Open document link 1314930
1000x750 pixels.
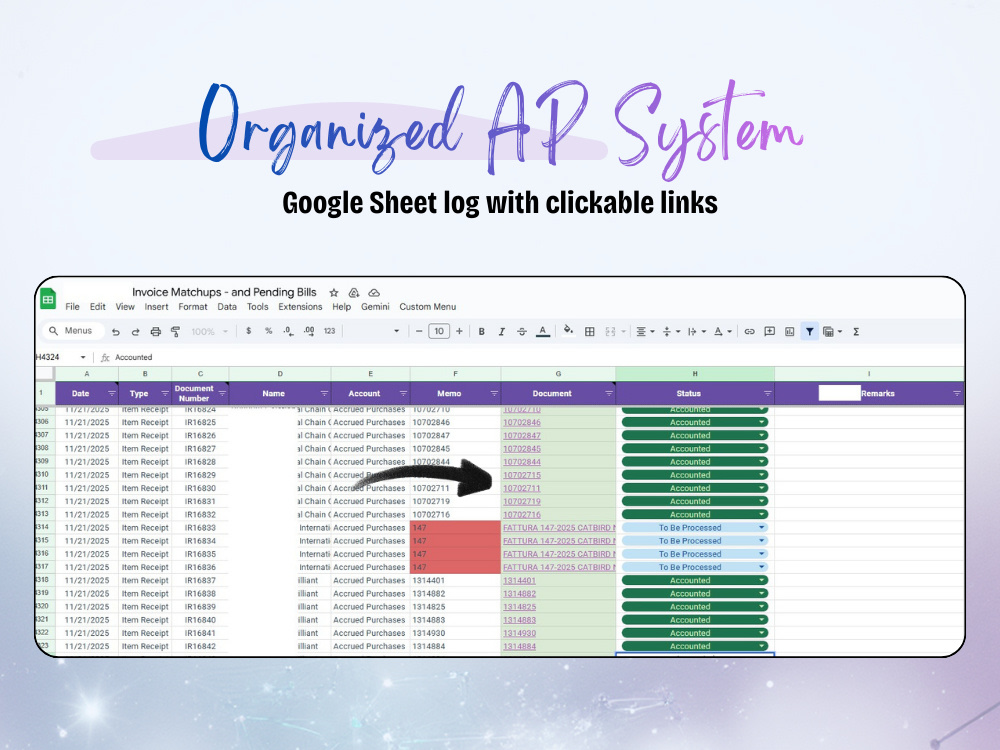point(519,633)
